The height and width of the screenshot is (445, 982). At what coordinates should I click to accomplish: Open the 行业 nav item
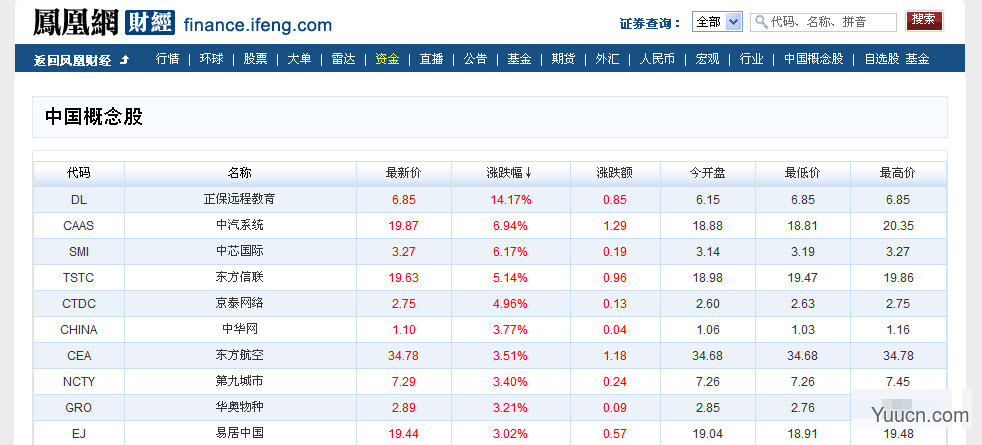pos(752,59)
